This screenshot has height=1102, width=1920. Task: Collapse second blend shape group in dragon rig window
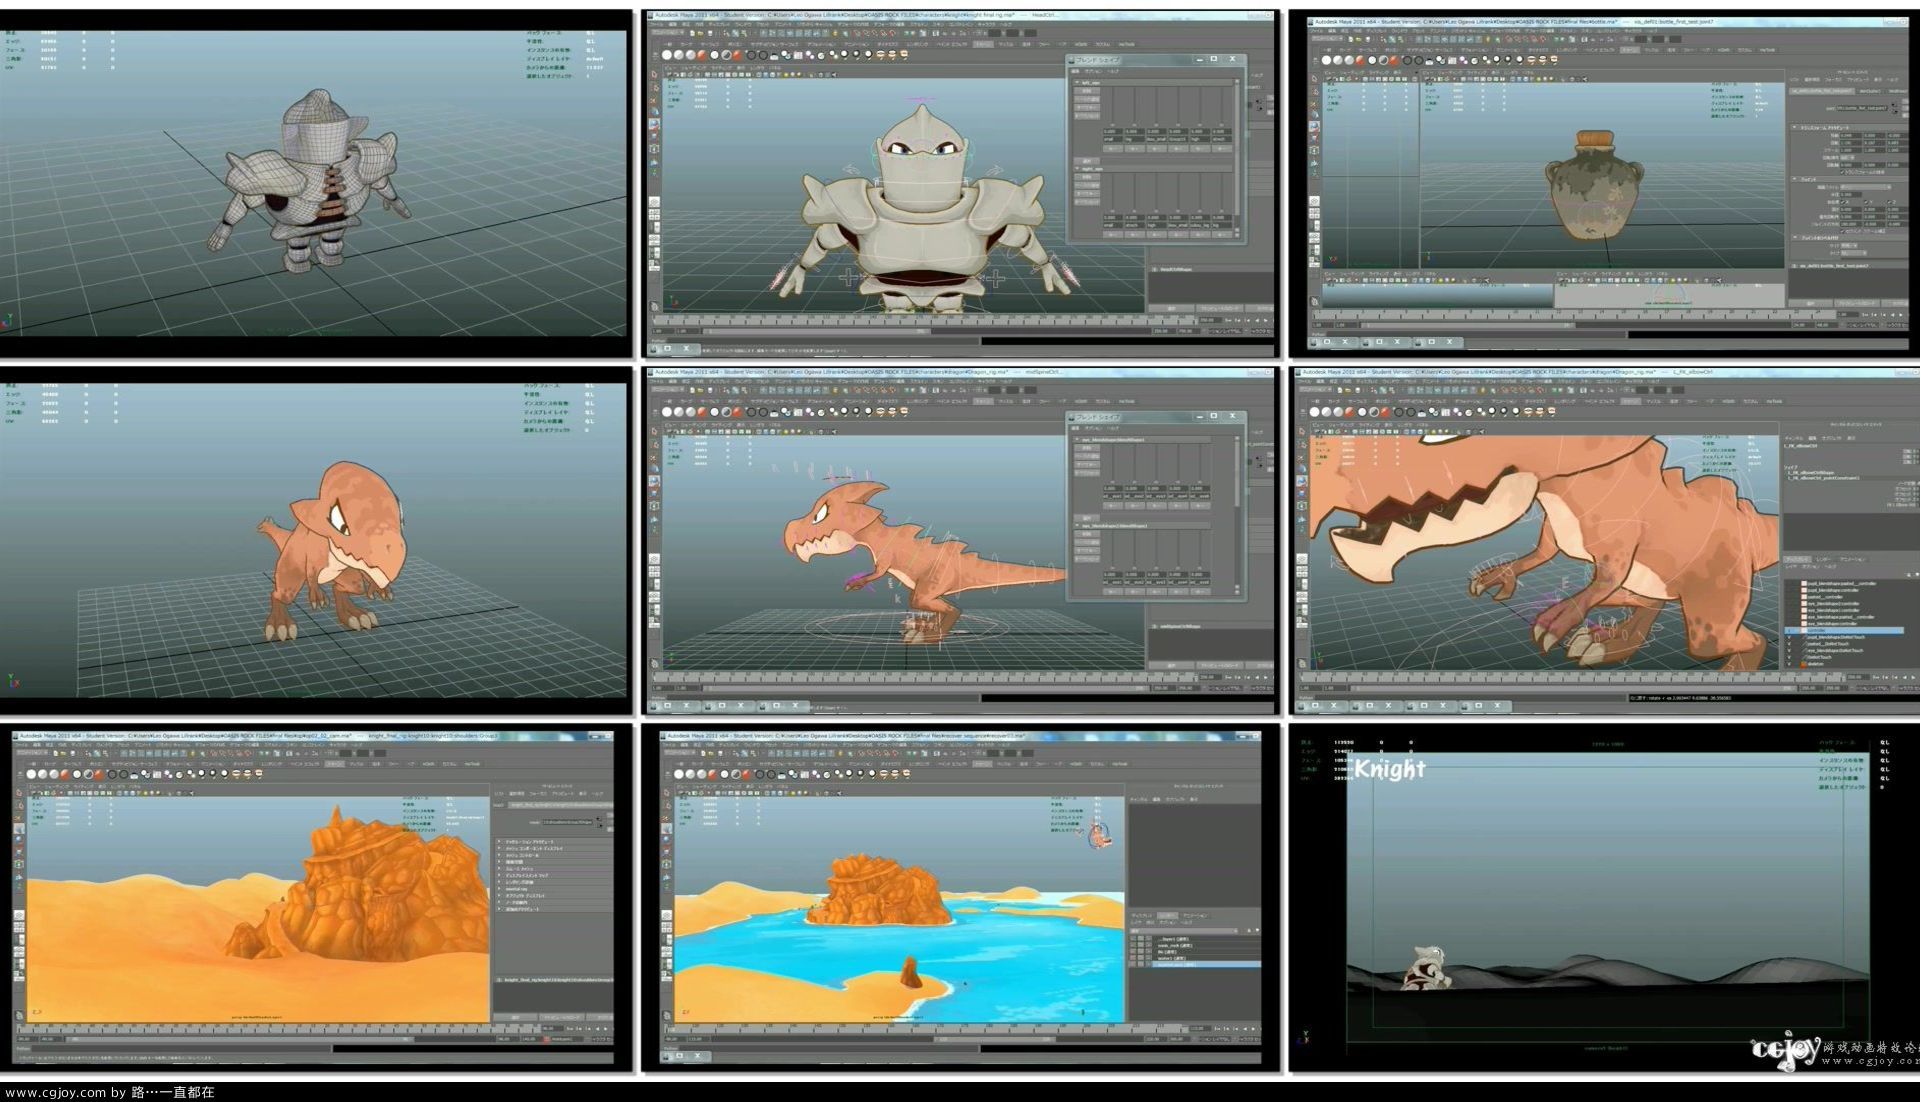(1077, 526)
